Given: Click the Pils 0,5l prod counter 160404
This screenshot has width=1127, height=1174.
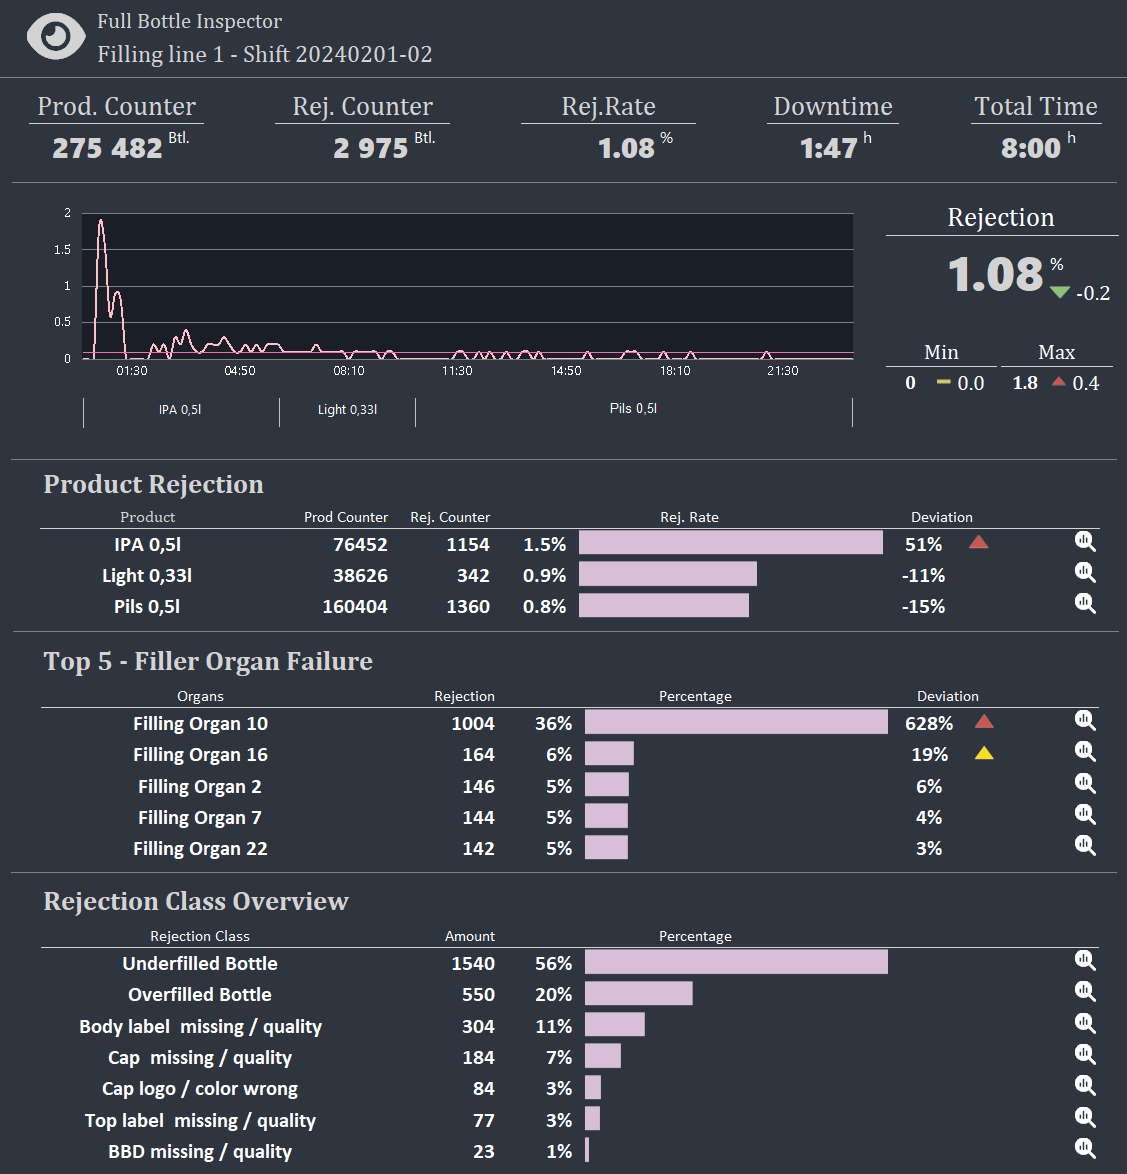Looking at the screenshot, I should point(355,606).
